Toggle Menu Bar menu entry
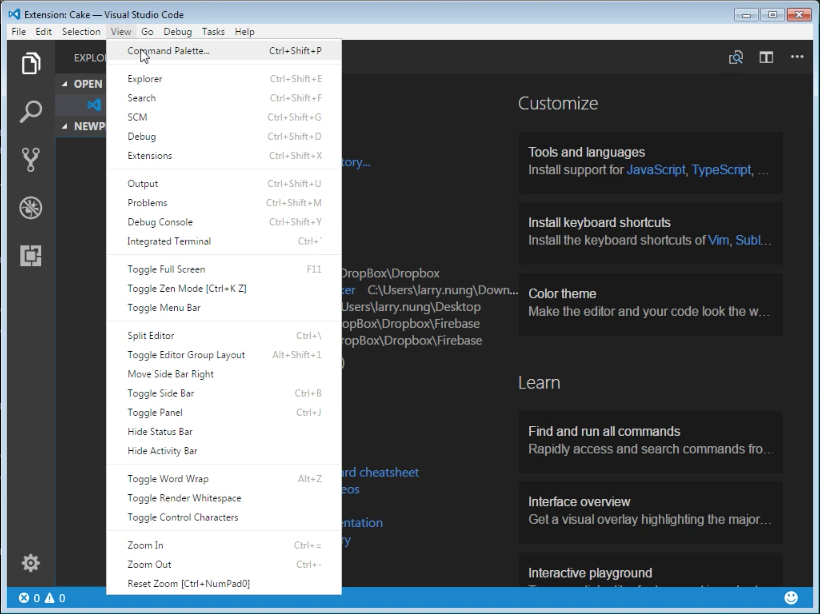Image resolution: width=820 pixels, height=614 pixels. [224, 308]
